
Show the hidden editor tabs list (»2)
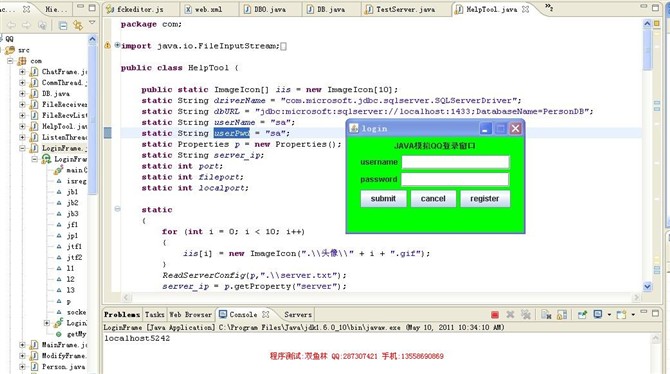(549, 7)
